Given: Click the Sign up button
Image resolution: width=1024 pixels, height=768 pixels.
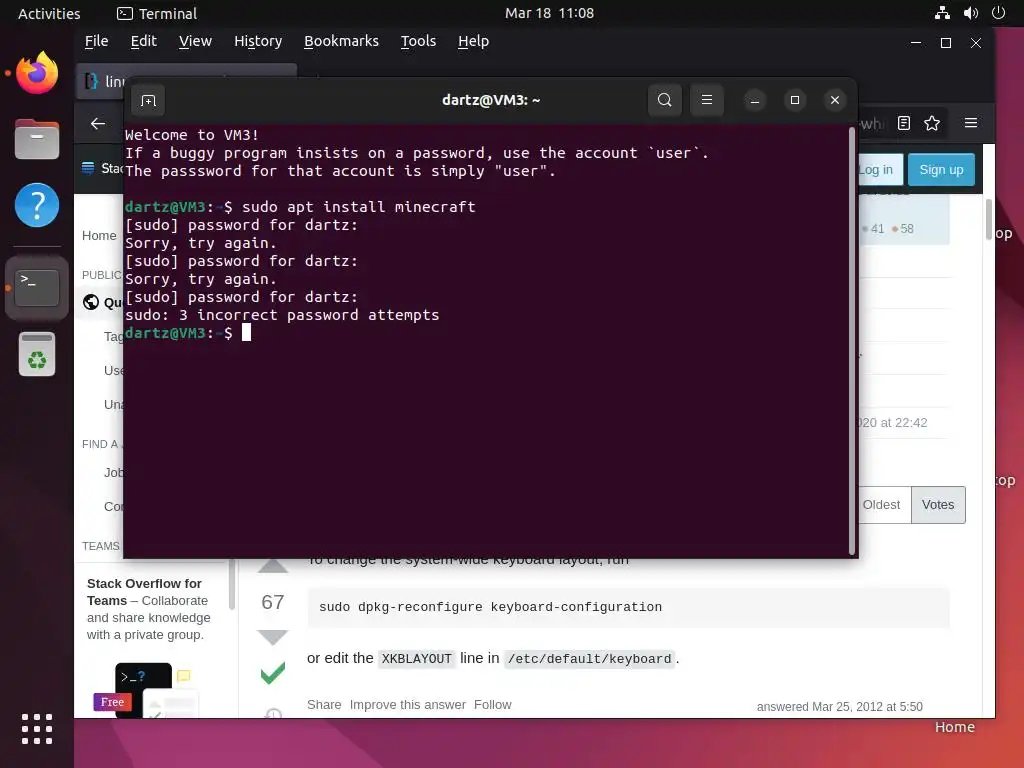Looking at the screenshot, I should pos(941,170).
